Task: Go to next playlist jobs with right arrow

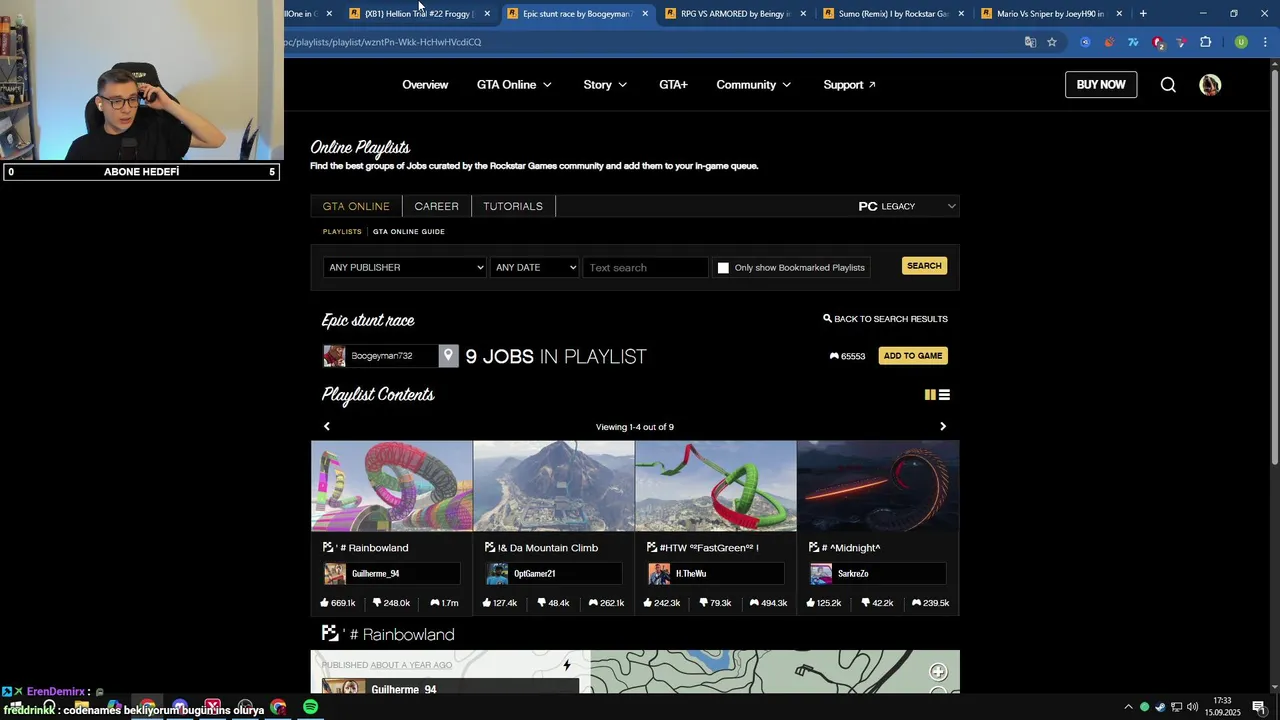Action: pyautogui.click(x=942, y=427)
